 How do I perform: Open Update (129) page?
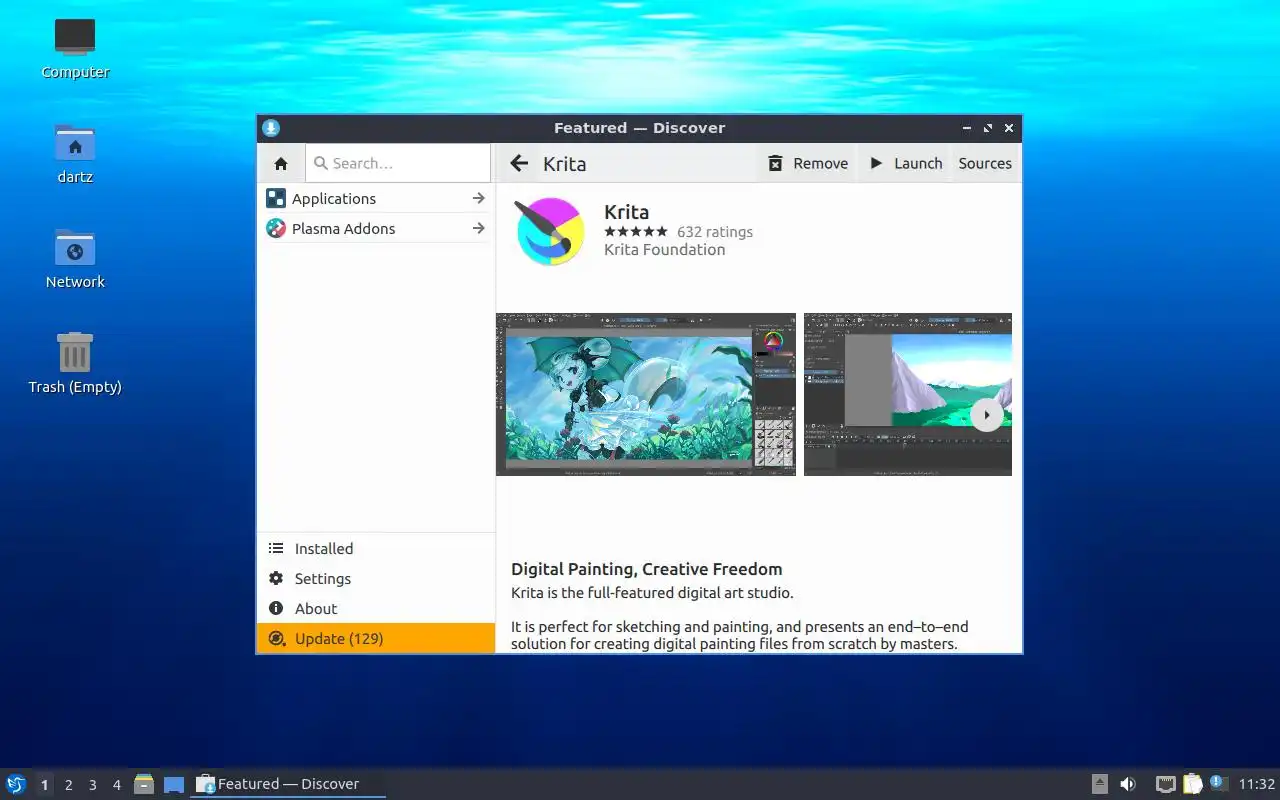point(376,638)
